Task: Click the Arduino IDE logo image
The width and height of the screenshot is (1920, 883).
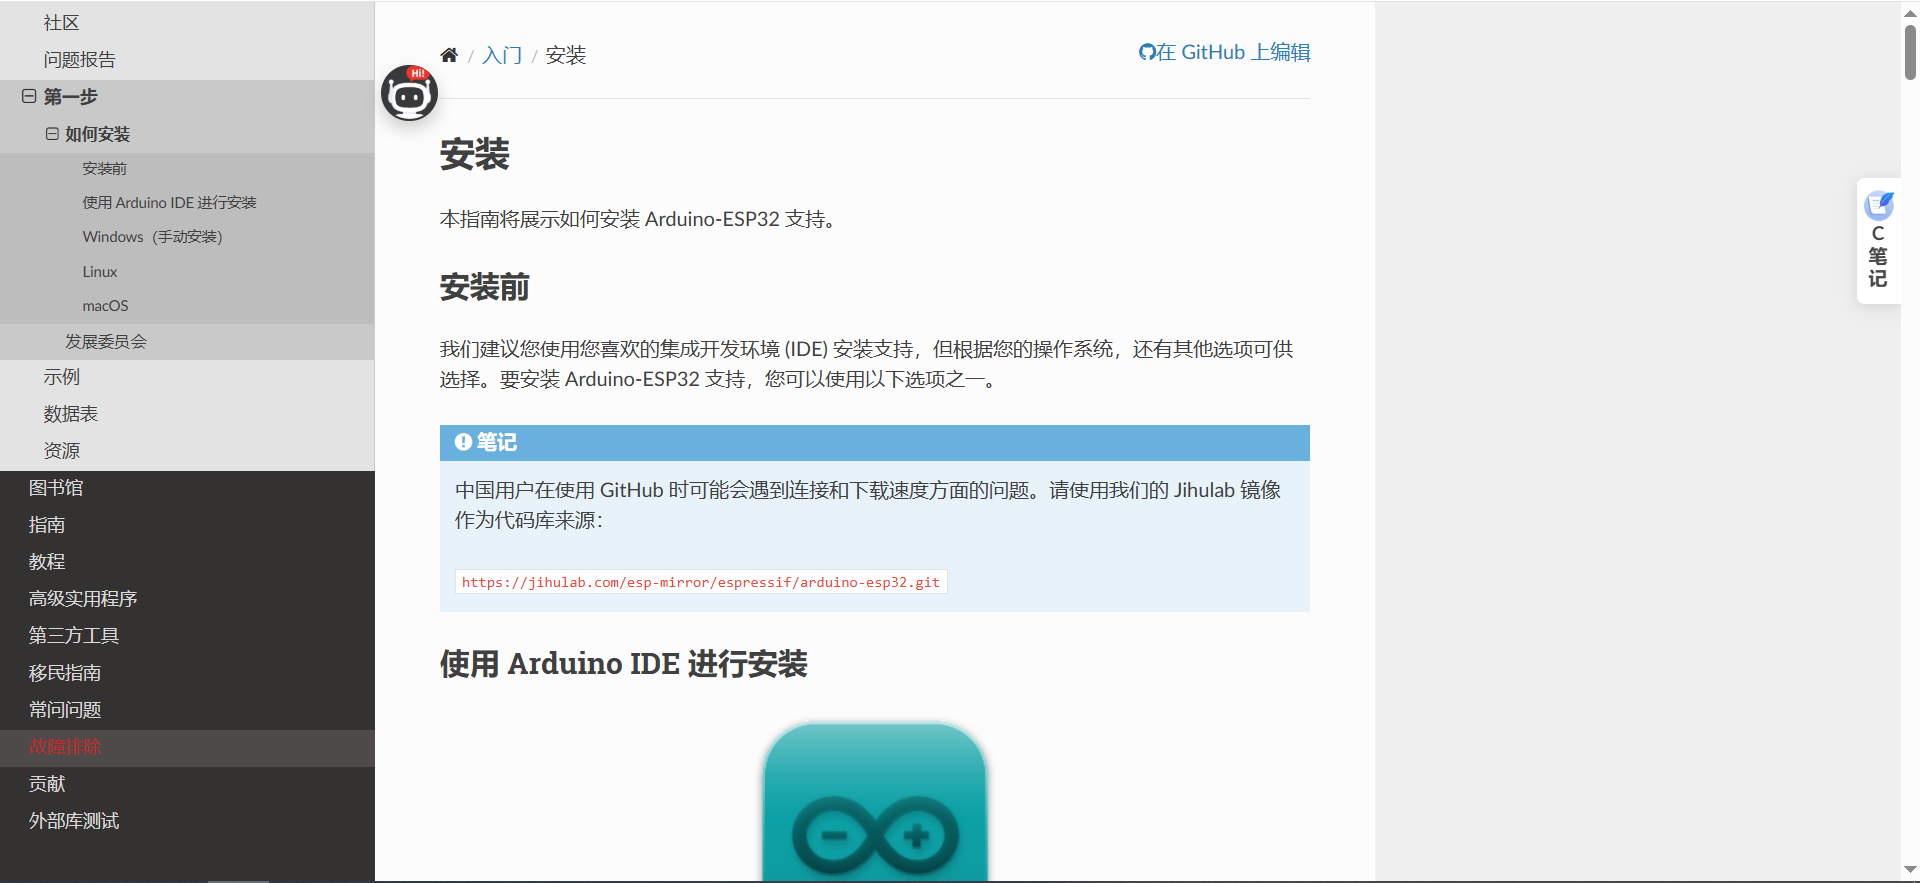Action: tap(875, 802)
